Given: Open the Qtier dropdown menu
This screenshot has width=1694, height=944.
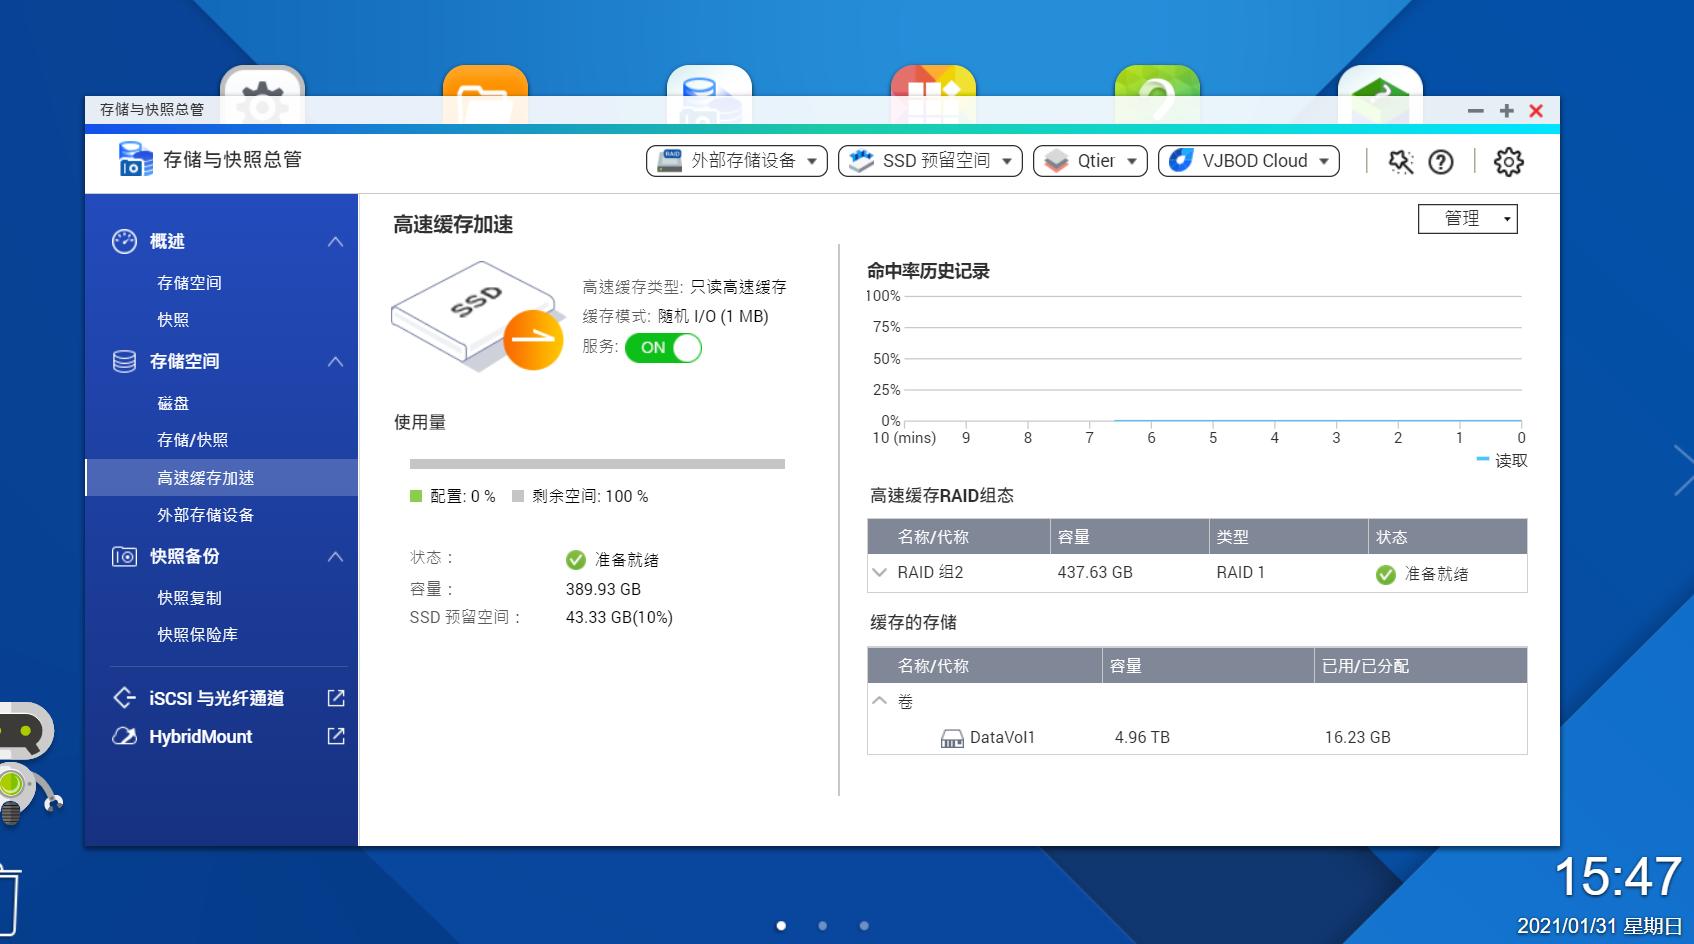Looking at the screenshot, I should [x=1089, y=160].
